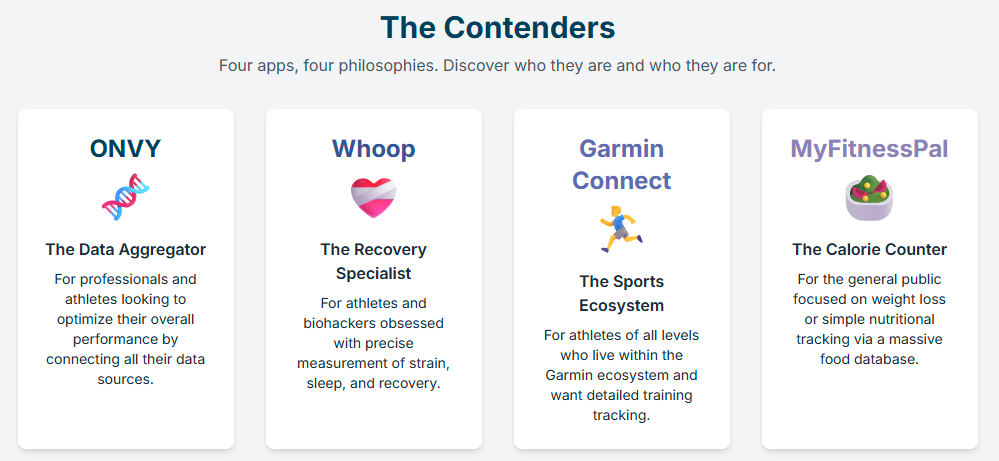Click the Garmin Connect heading
The width and height of the screenshot is (999, 461).
click(621, 164)
